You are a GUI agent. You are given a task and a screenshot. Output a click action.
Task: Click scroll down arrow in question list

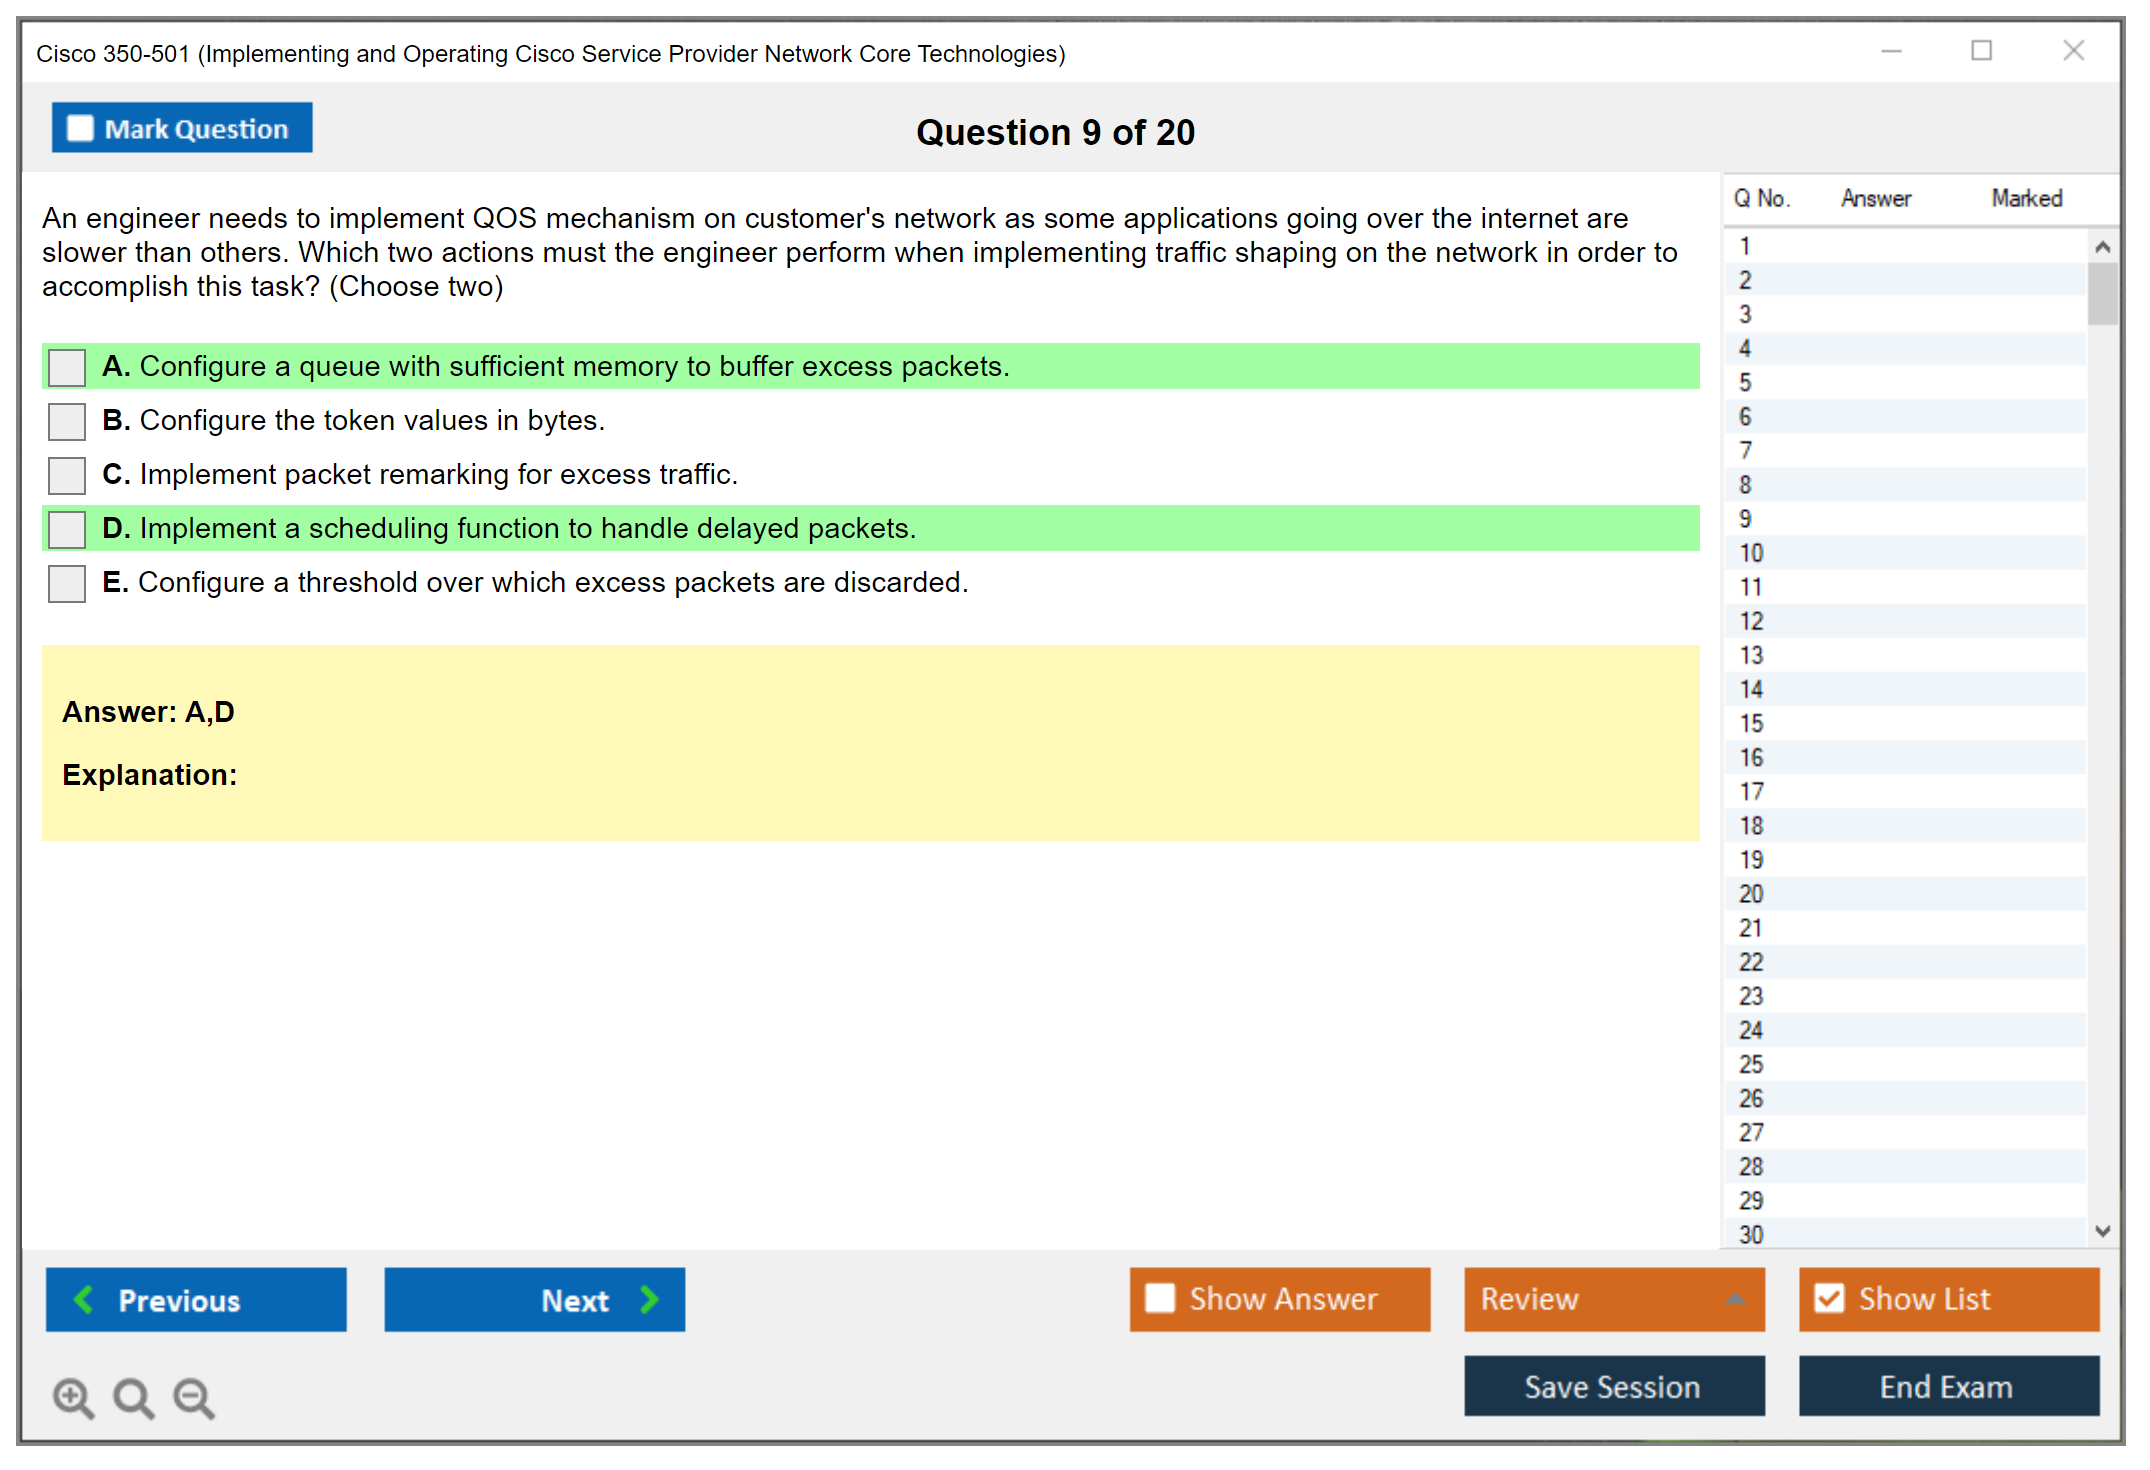tap(2102, 1231)
